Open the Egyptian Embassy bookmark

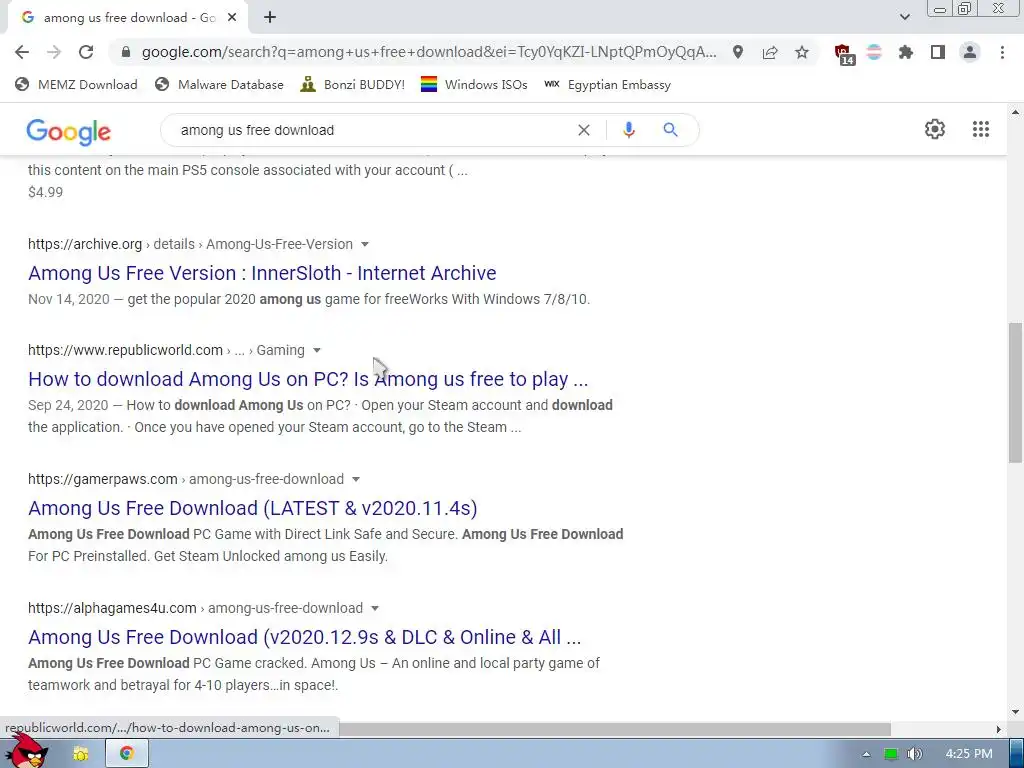click(607, 84)
